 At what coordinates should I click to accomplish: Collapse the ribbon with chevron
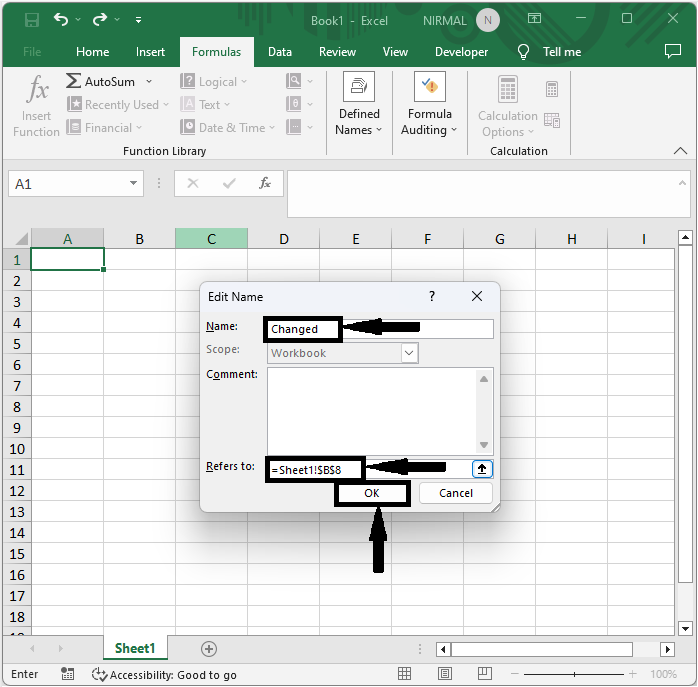click(680, 150)
